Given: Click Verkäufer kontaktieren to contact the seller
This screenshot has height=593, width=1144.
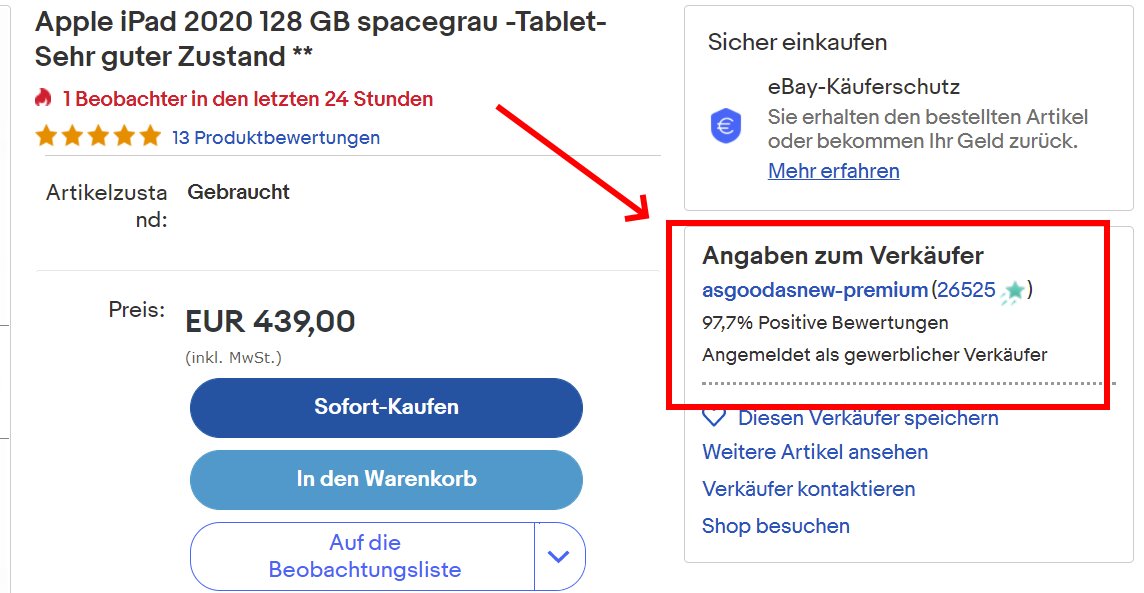Looking at the screenshot, I should (x=807, y=489).
